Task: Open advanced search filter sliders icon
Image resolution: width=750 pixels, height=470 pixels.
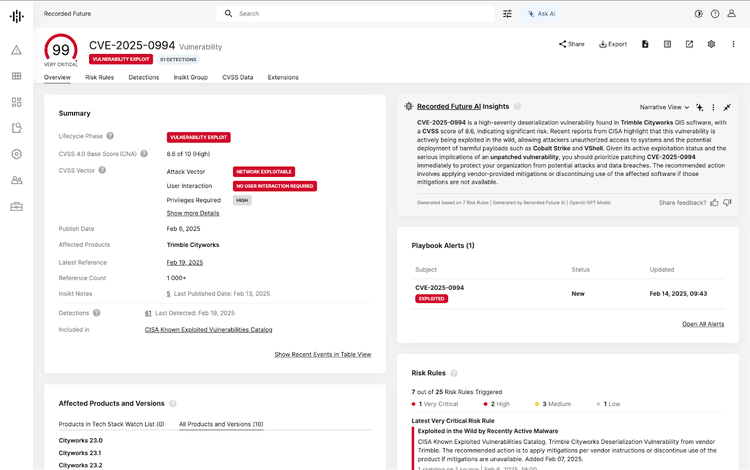Action: [x=507, y=14]
